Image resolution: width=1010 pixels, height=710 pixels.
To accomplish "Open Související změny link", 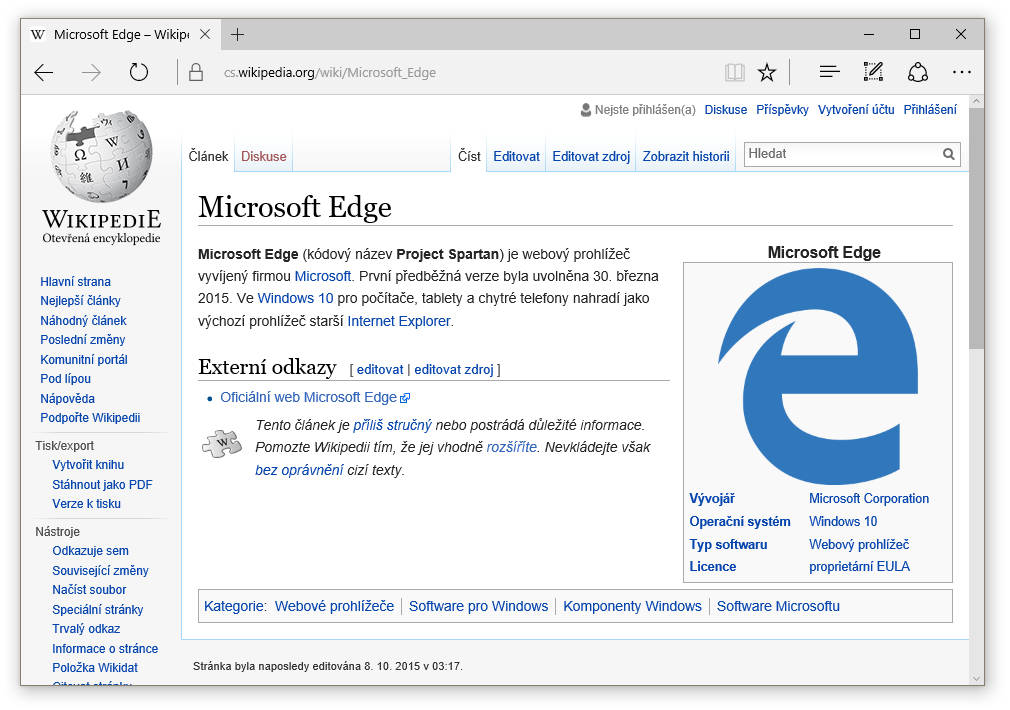I will (100, 570).
